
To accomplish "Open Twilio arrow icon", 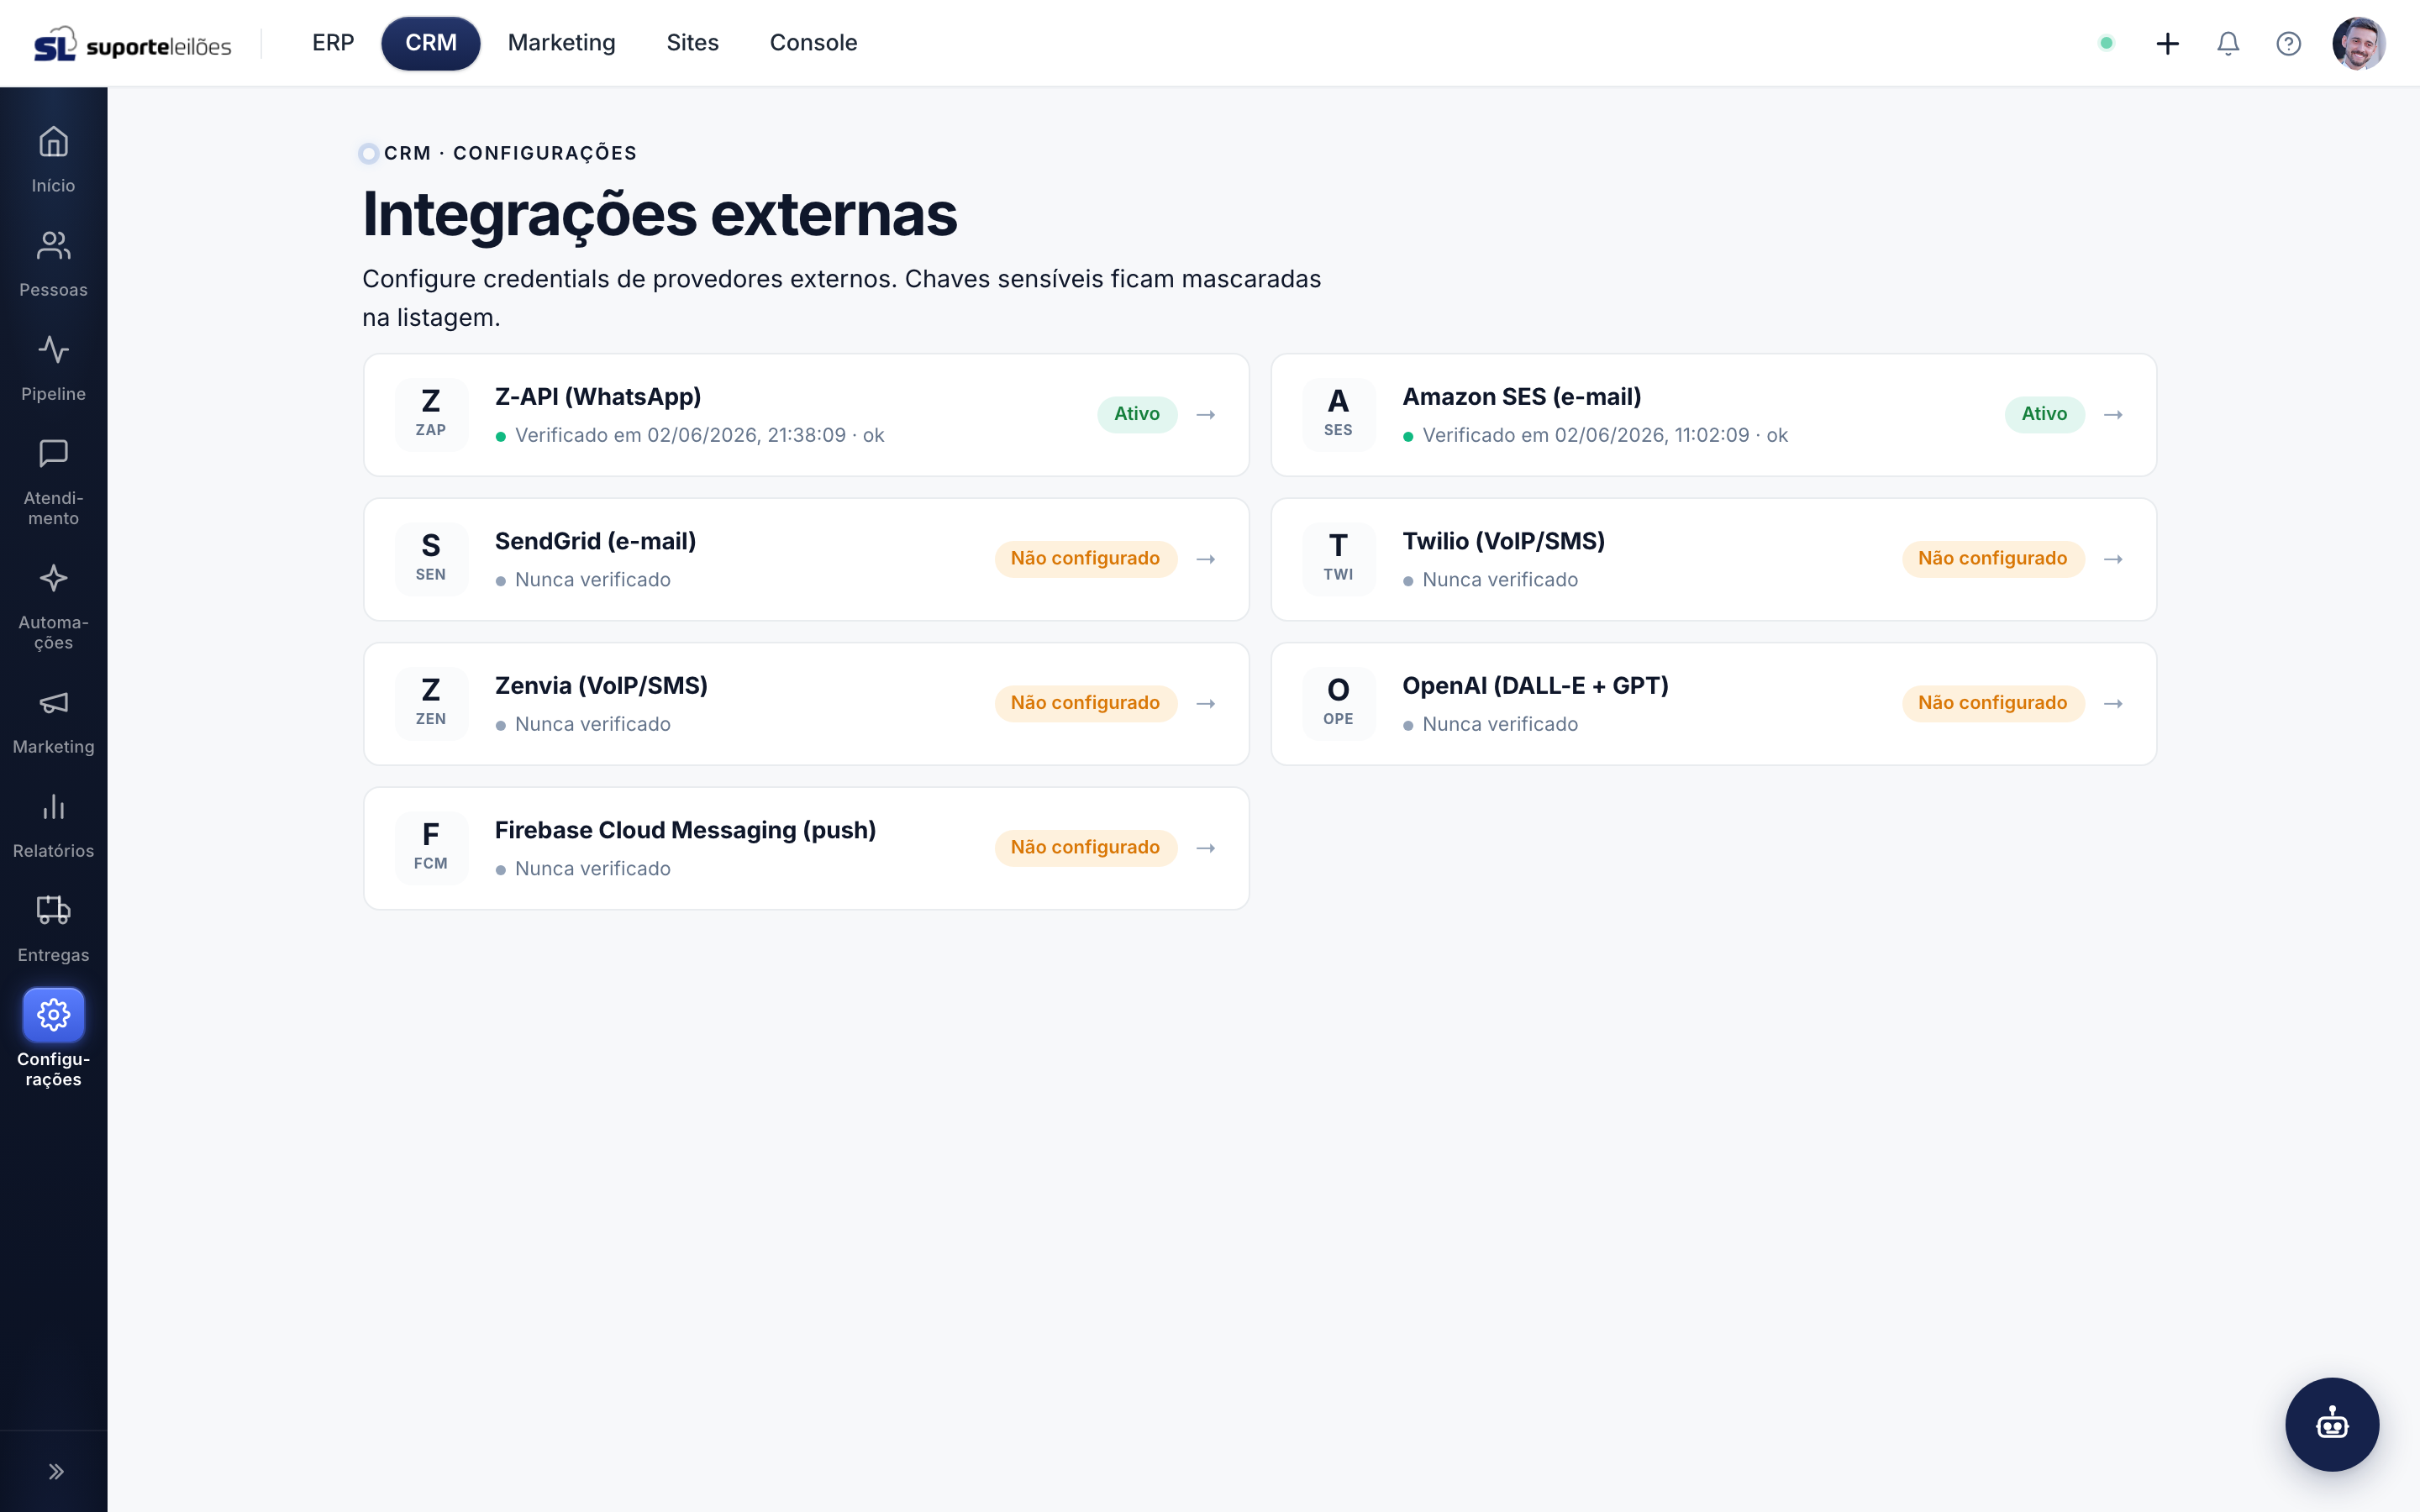I will point(2113,559).
